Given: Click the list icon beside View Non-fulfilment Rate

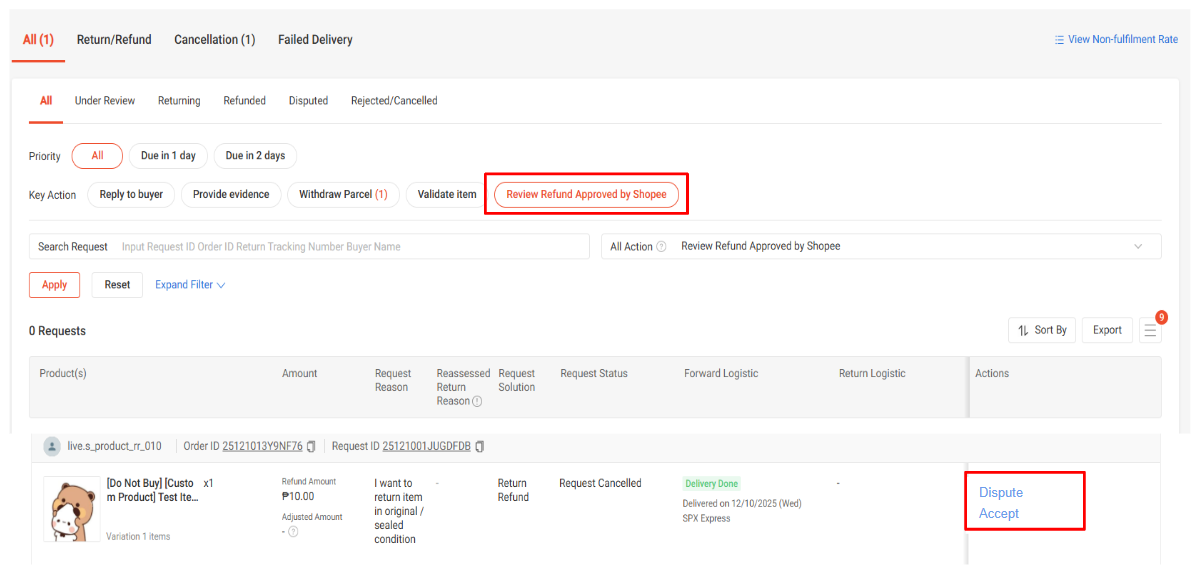Looking at the screenshot, I should pos(1059,40).
